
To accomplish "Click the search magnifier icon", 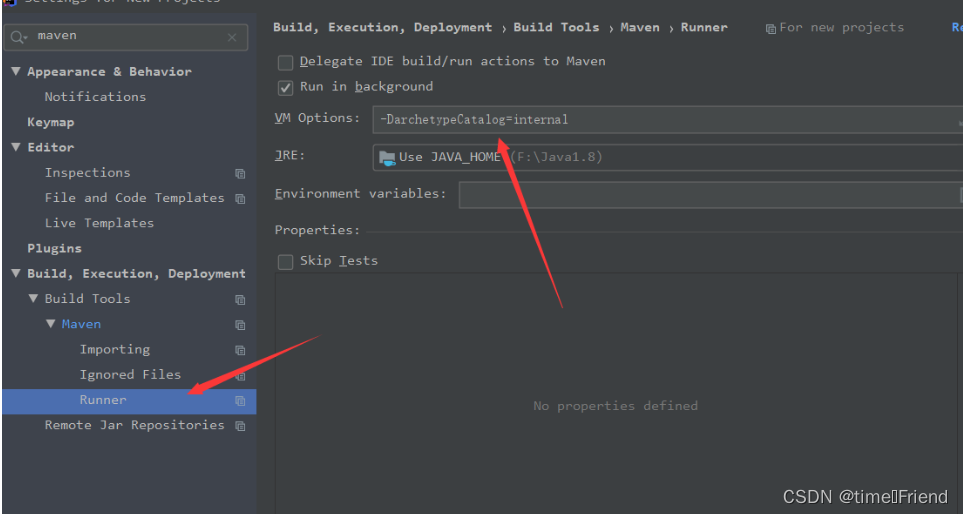I will pyautogui.click(x=18, y=37).
